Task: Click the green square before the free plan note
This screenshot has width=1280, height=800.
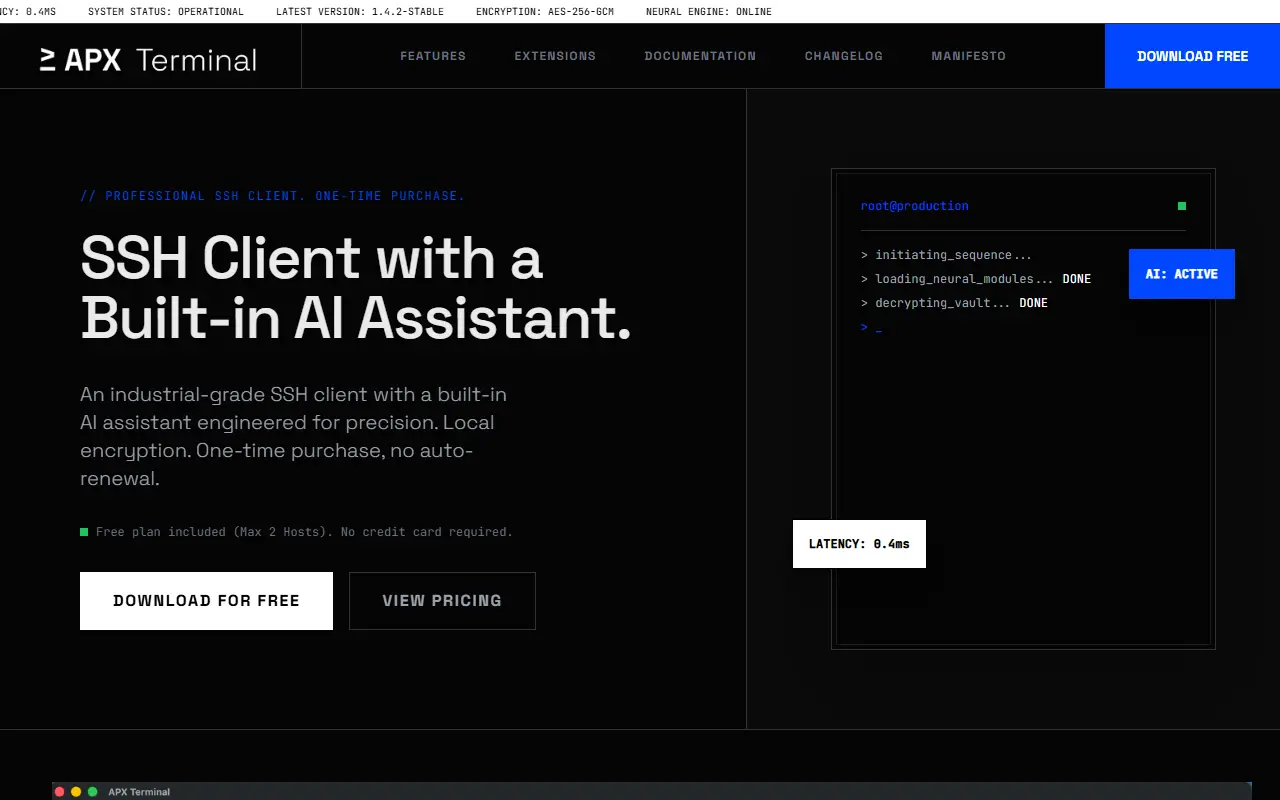Action: [84, 532]
